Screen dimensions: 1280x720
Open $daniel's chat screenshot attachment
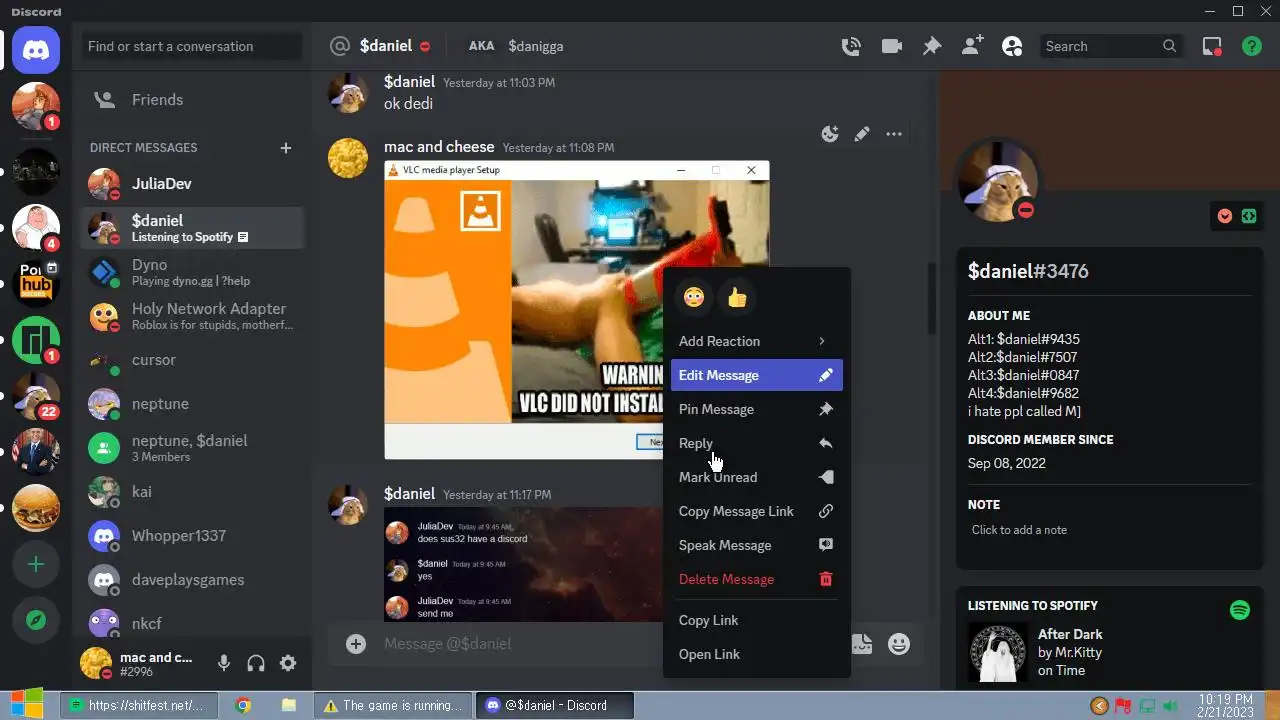[x=523, y=565]
